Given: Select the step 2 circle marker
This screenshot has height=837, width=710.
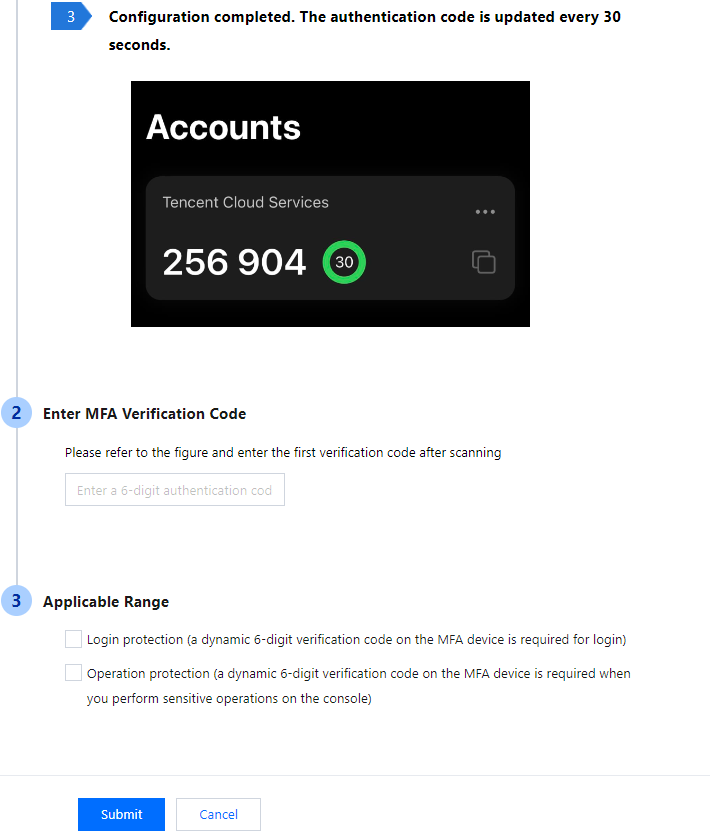Looking at the screenshot, I should click(17, 413).
